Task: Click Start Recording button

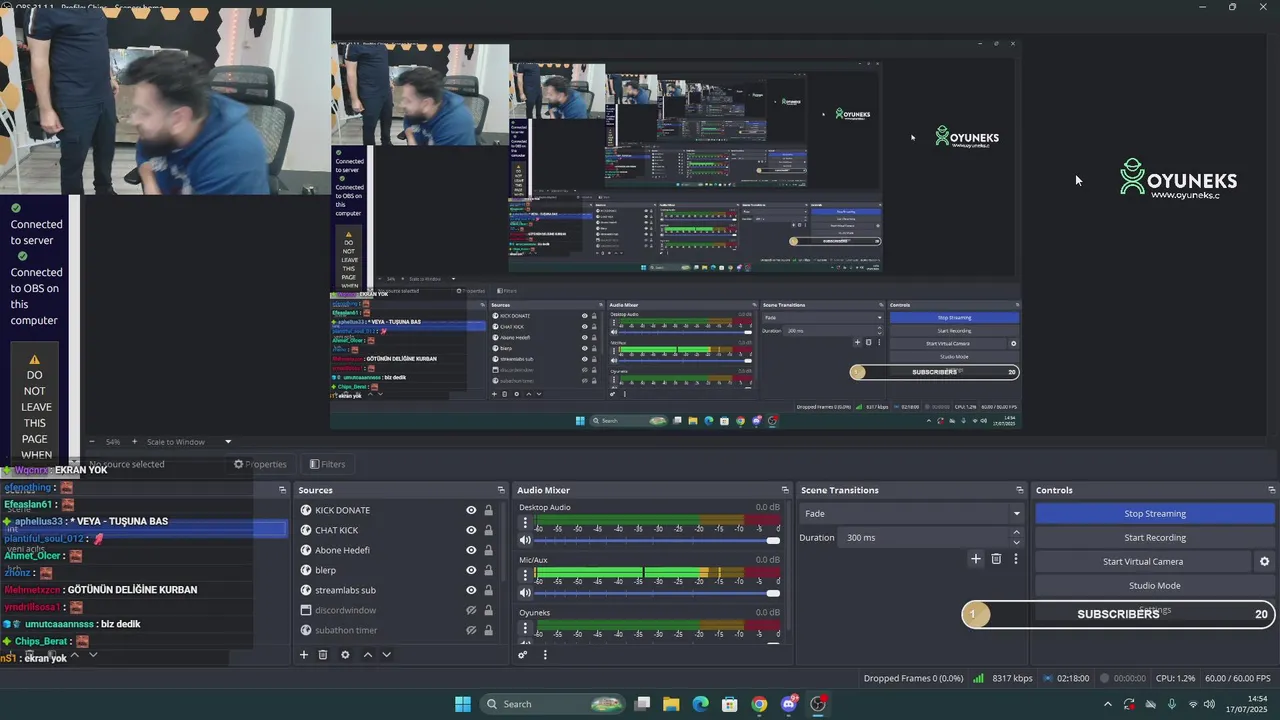Action: [x=1155, y=537]
